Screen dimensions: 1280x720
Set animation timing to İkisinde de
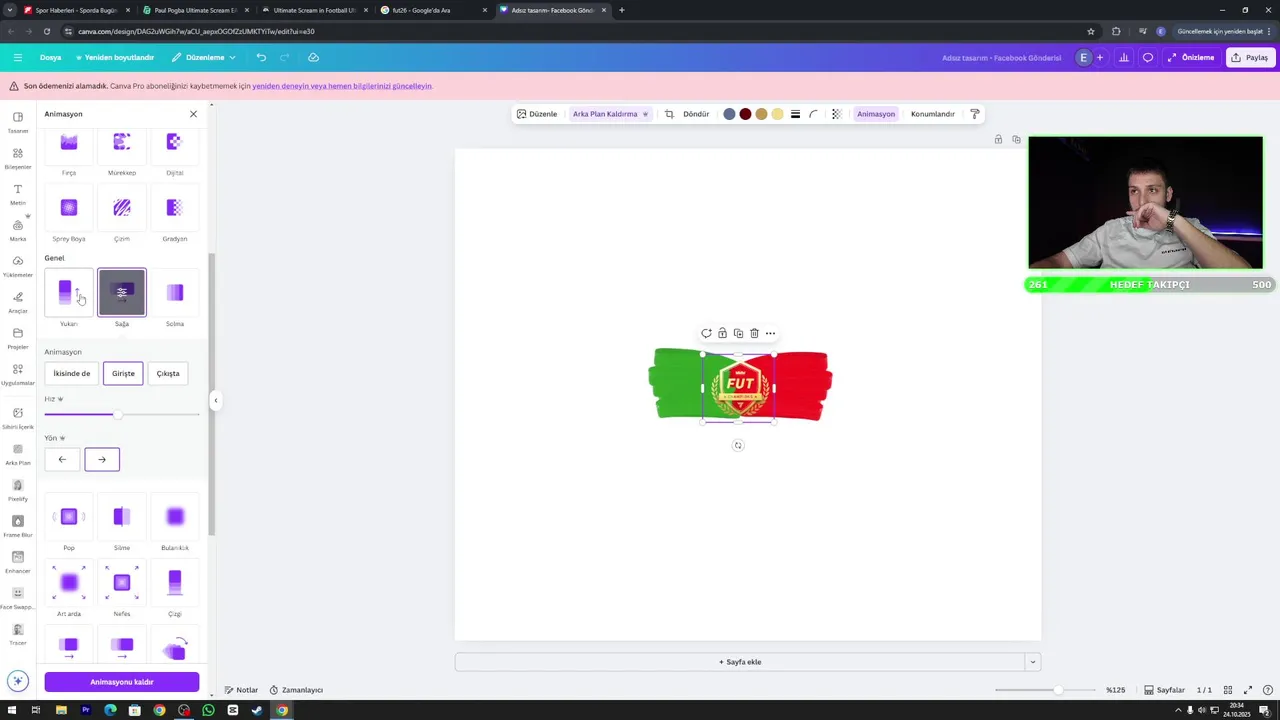(x=72, y=374)
